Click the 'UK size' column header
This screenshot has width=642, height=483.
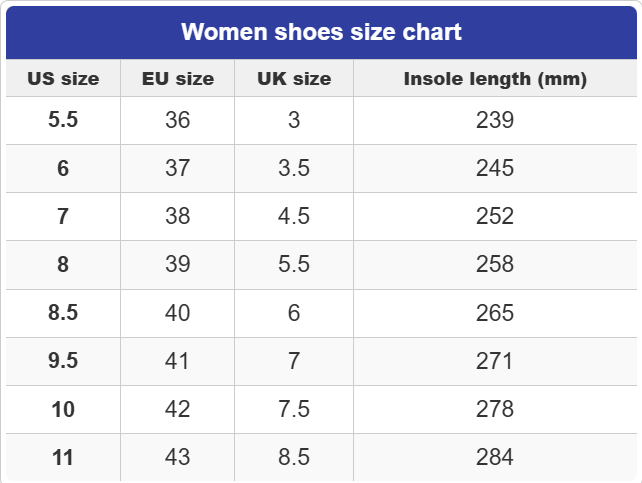click(x=294, y=79)
